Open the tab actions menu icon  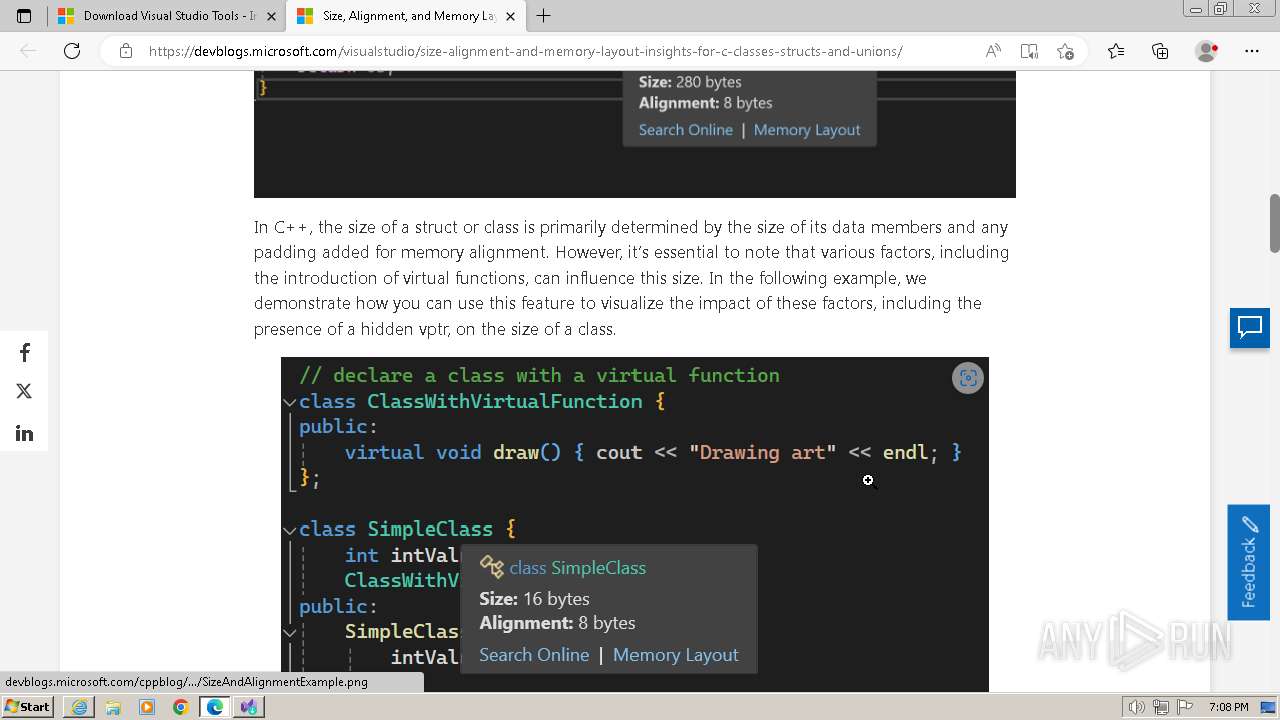24,16
